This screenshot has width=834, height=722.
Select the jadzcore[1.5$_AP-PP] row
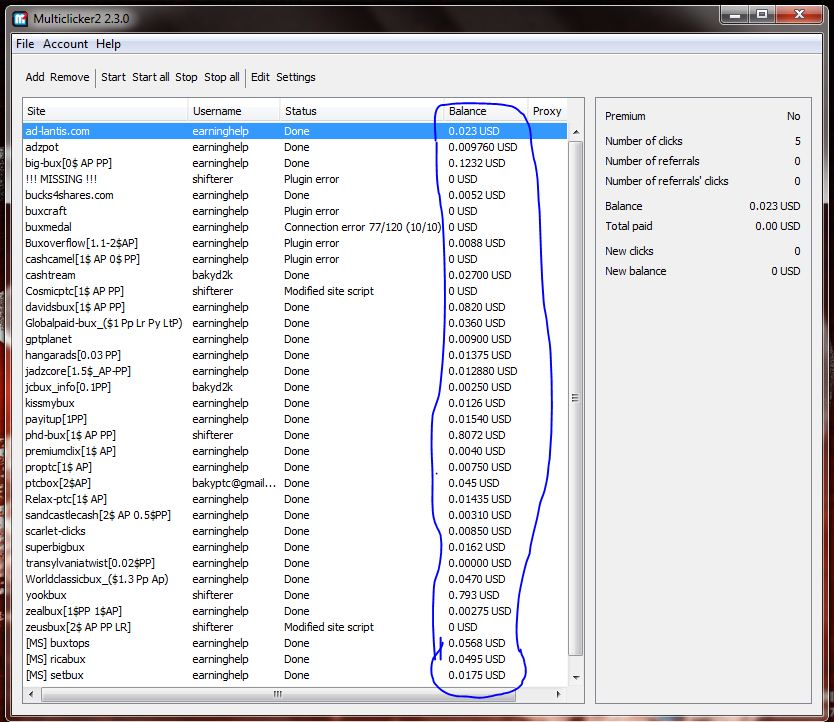click(295, 371)
